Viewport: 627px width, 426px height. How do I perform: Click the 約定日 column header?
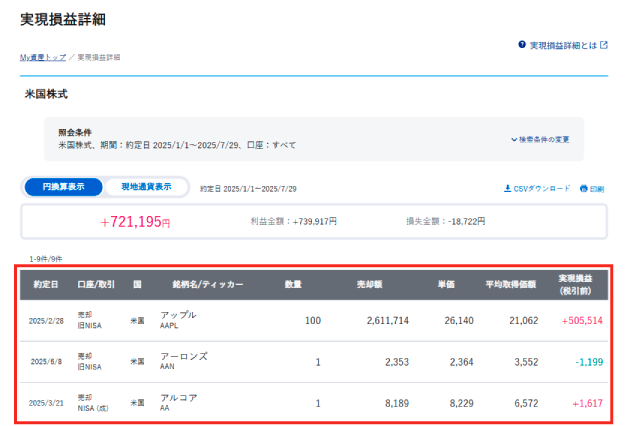click(x=45, y=284)
